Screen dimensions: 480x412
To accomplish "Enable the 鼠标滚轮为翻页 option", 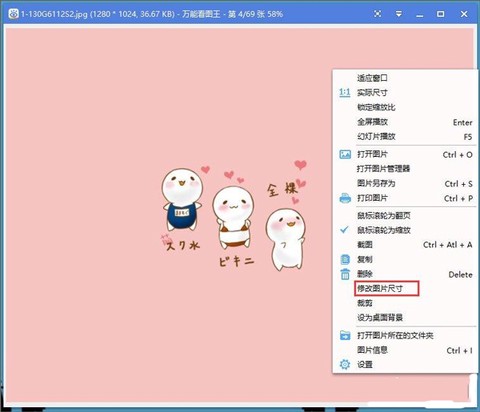I will point(405,215).
